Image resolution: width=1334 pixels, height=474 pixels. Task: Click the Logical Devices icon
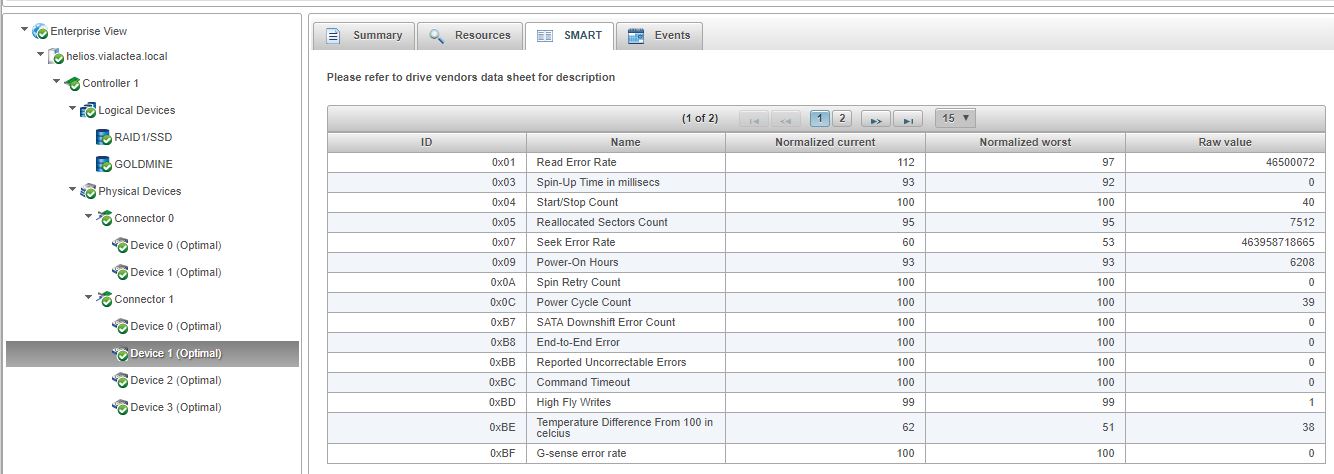point(88,110)
